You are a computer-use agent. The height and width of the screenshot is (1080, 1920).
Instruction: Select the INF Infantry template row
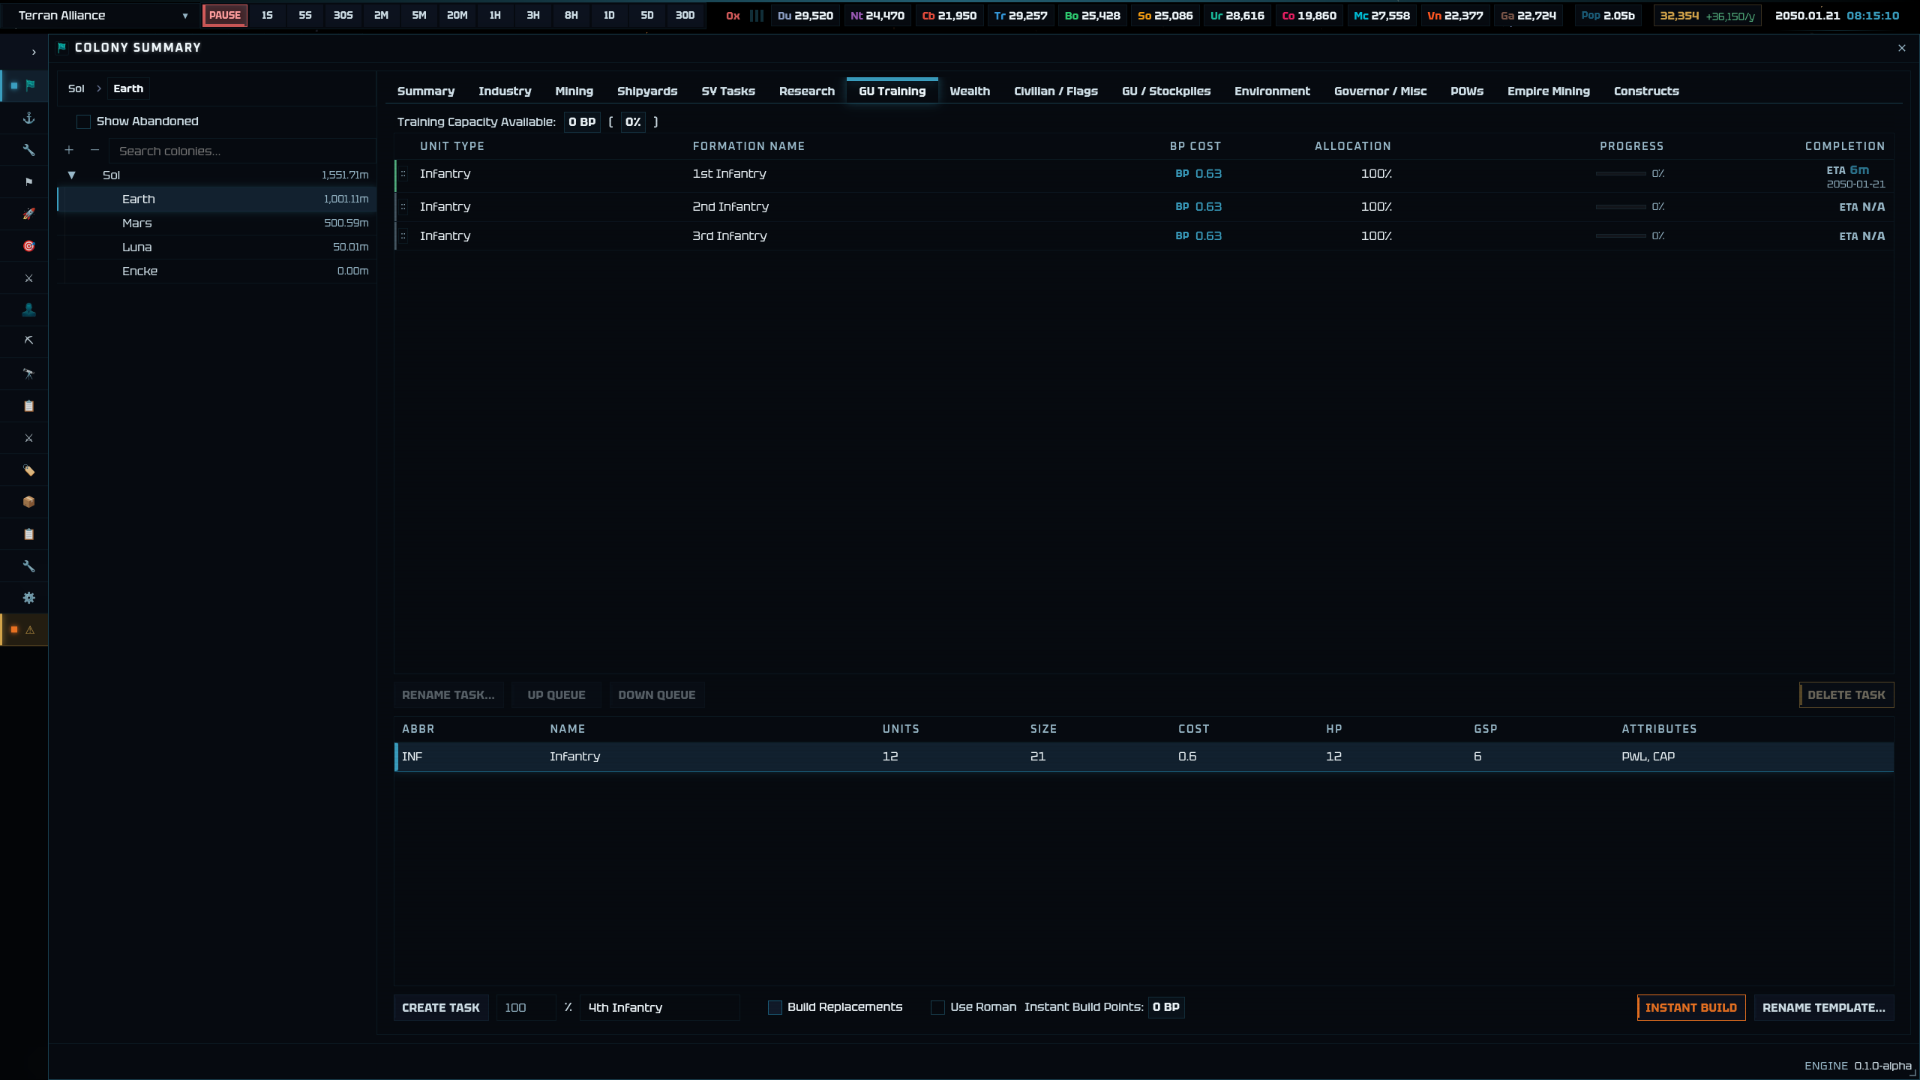tap(1144, 757)
